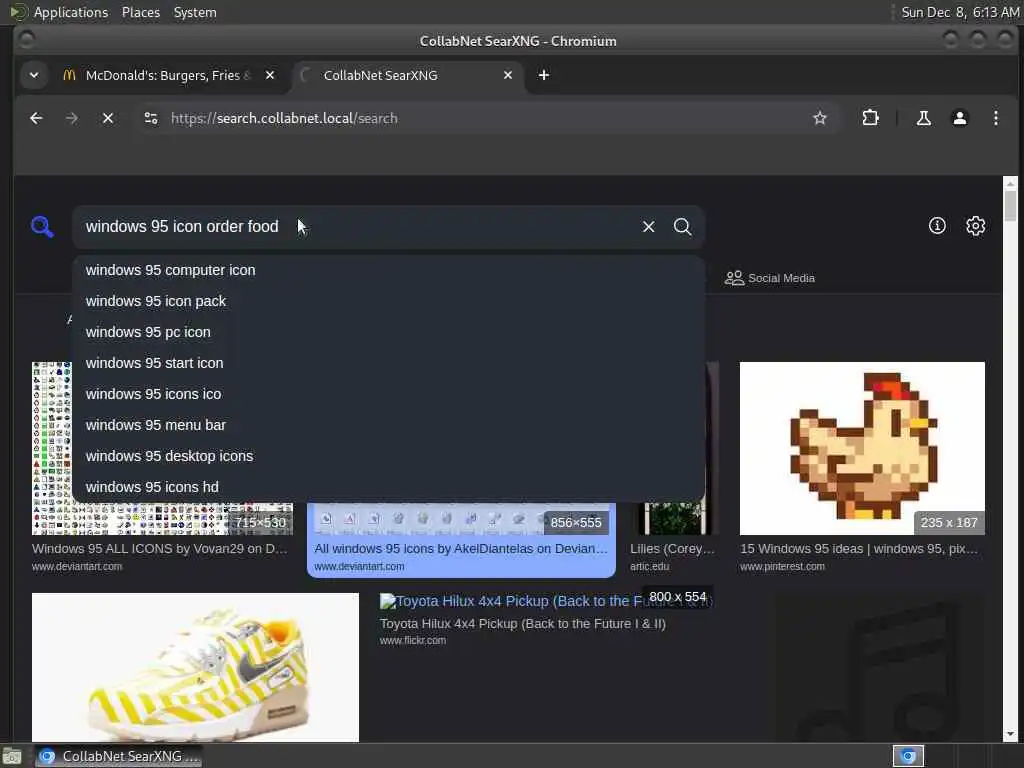This screenshot has width=1024, height=768.
Task: Open the Places menu
Action: tap(141, 12)
